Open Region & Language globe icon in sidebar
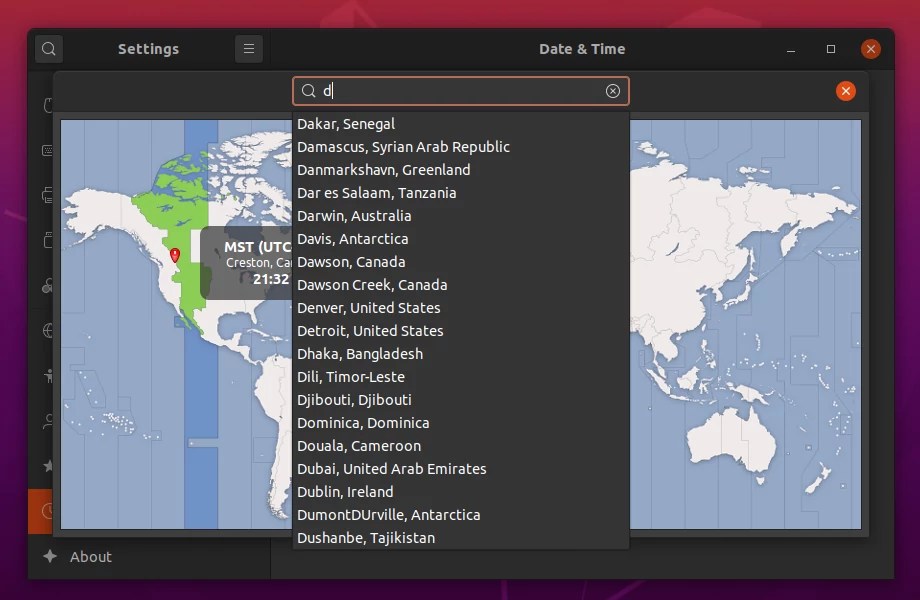This screenshot has width=920, height=600. pos(47,330)
